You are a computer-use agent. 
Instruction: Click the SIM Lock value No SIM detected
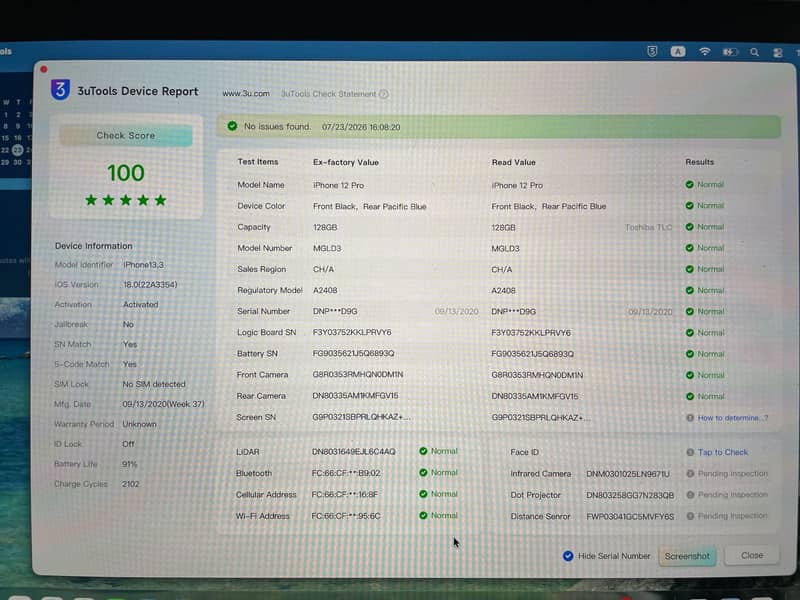tap(154, 384)
